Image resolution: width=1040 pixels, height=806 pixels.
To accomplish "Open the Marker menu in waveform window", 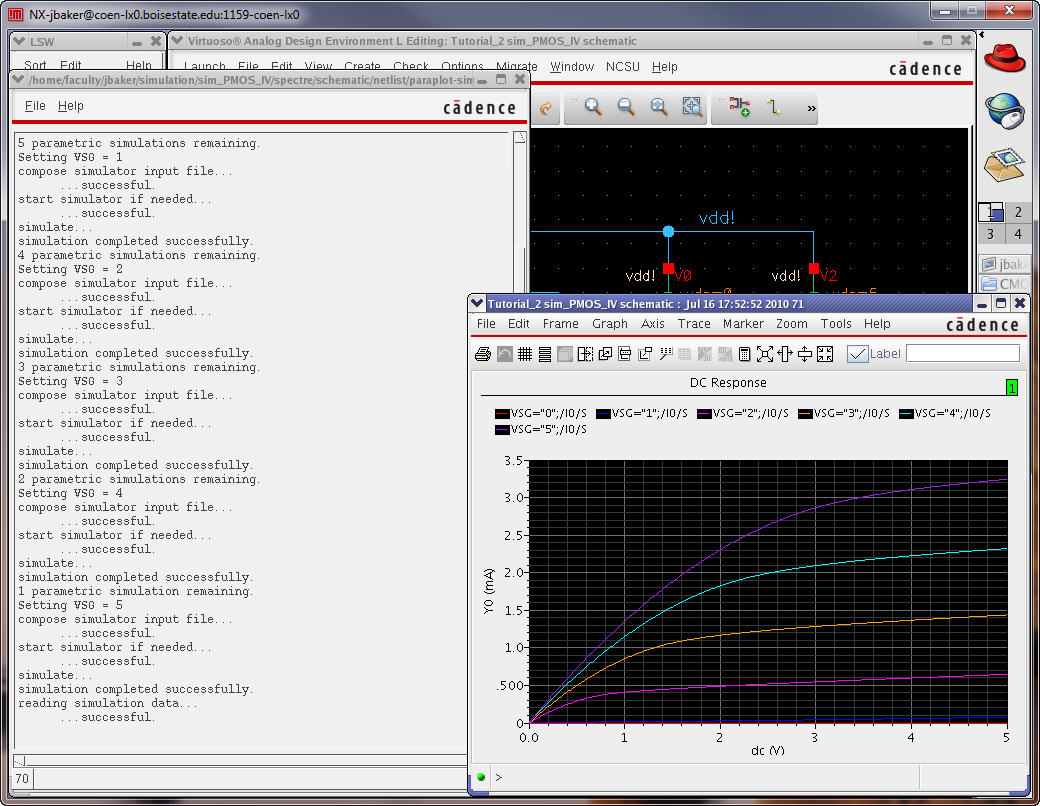I will [743, 324].
